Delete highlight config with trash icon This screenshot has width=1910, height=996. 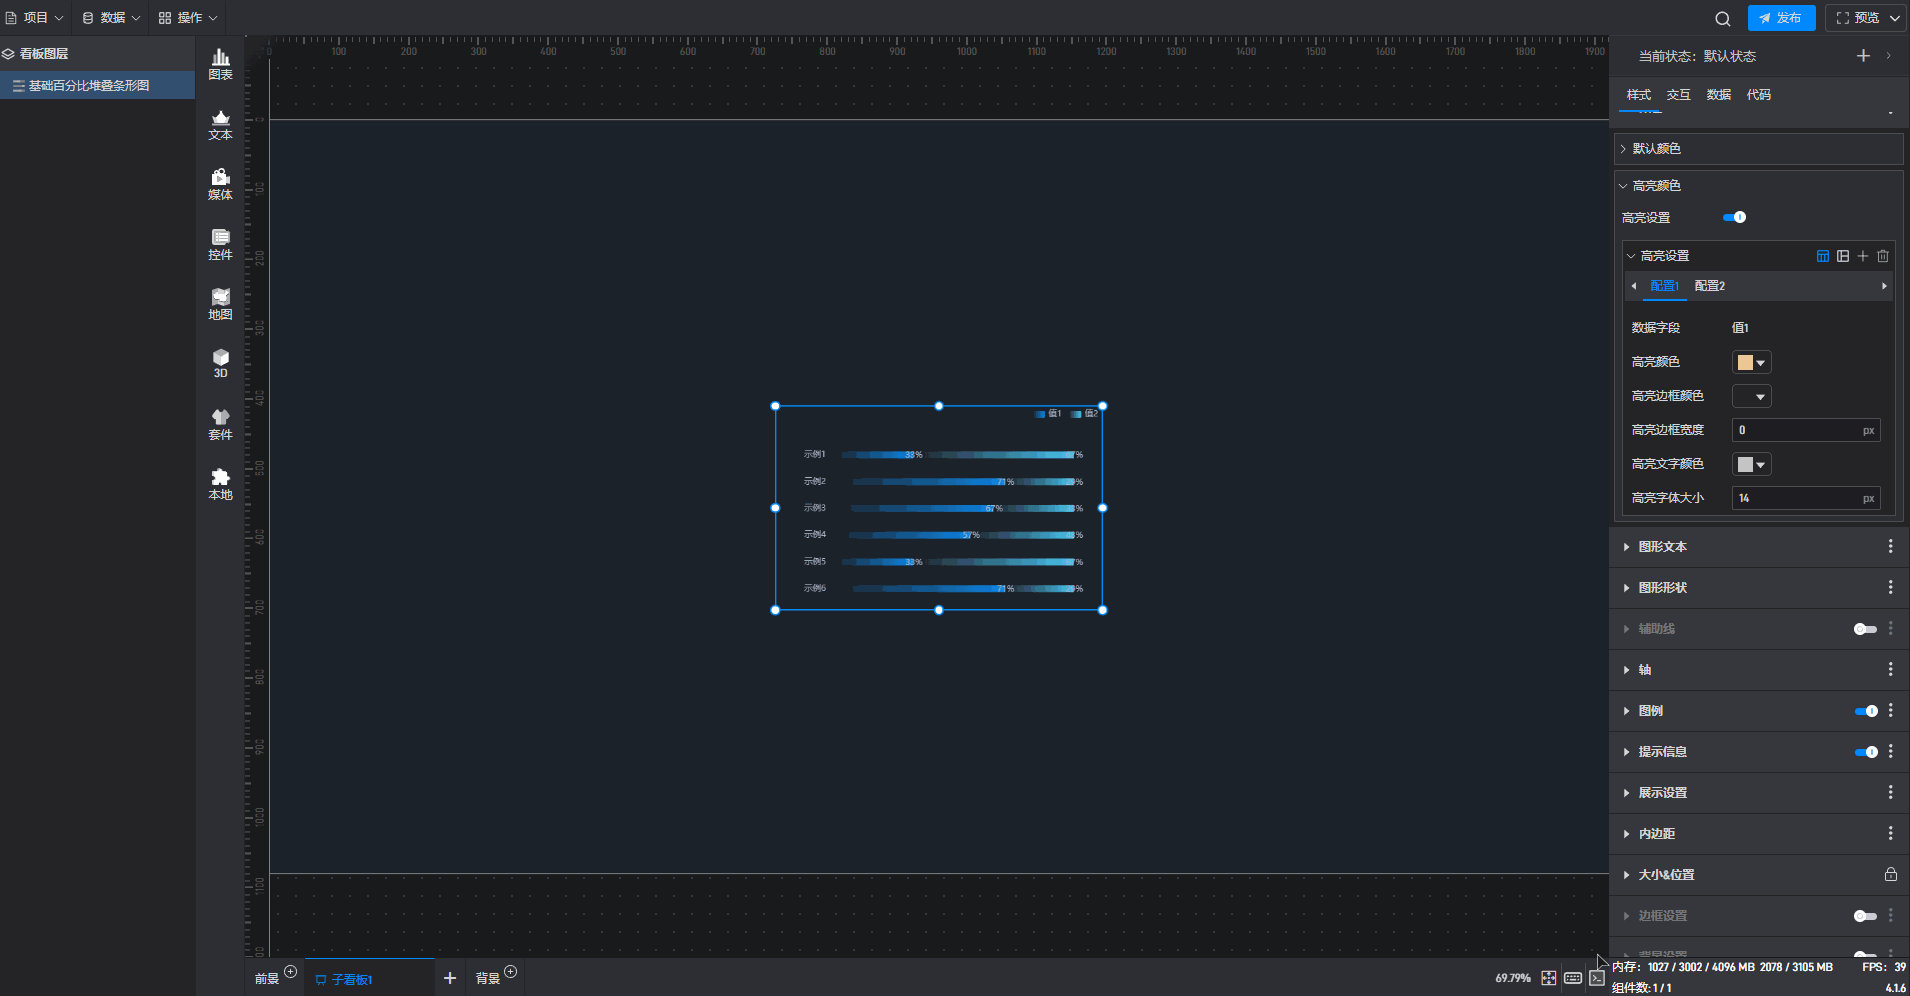click(1883, 256)
